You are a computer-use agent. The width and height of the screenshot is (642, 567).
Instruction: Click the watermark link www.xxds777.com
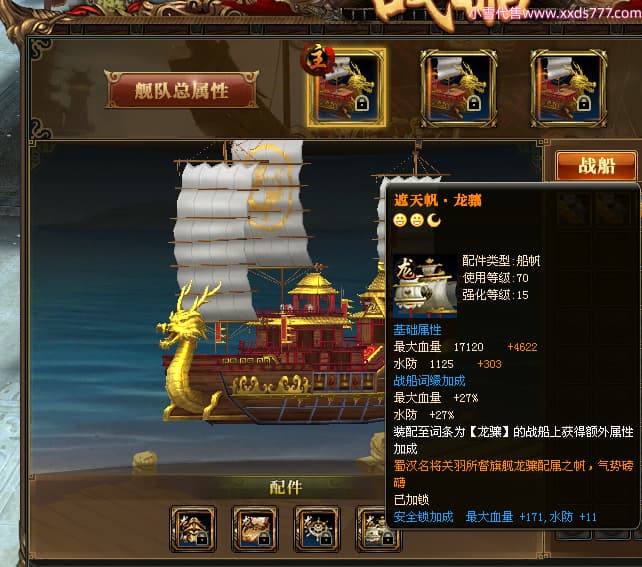pyautogui.click(x=582, y=13)
